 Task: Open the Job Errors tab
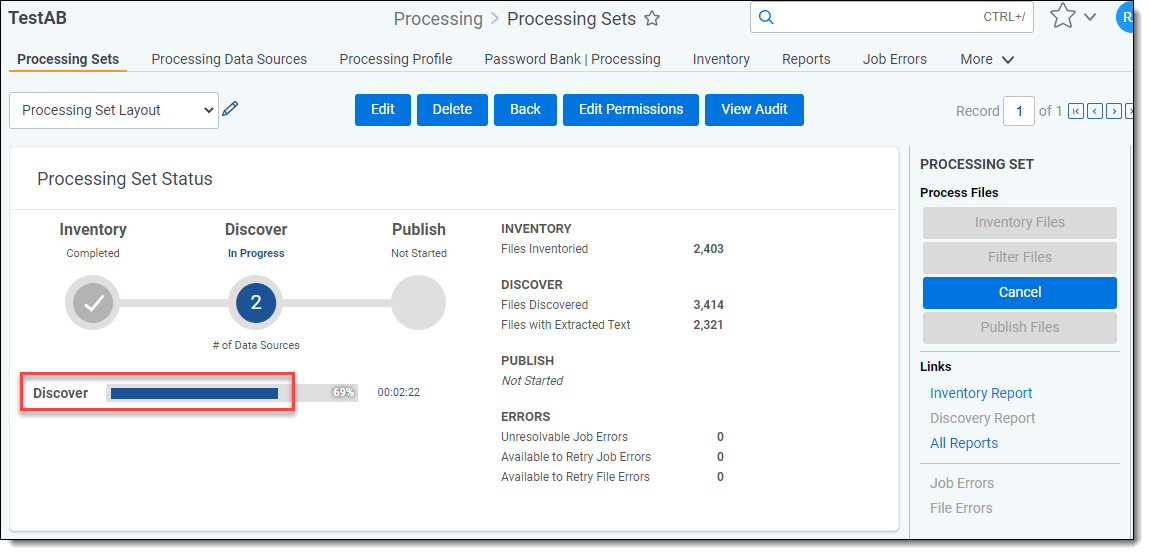(x=894, y=59)
